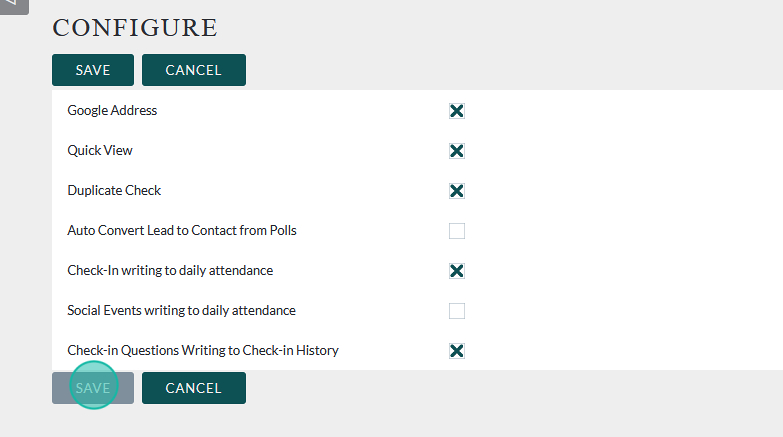Uncheck Check-in Questions Writing to Check-in History
This screenshot has height=437, width=783.
tap(457, 351)
